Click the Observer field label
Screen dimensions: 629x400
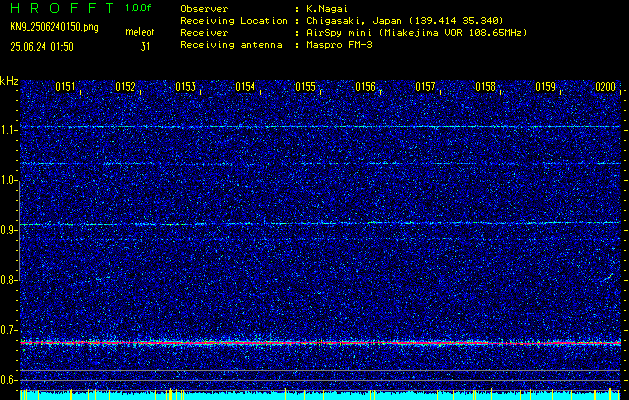click(204, 9)
